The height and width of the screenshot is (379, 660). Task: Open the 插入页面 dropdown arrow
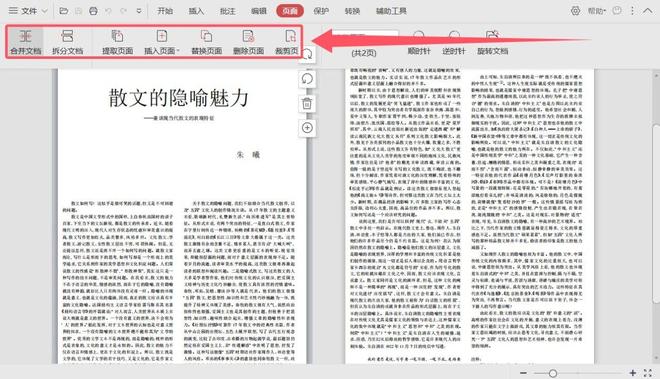(178, 51)
